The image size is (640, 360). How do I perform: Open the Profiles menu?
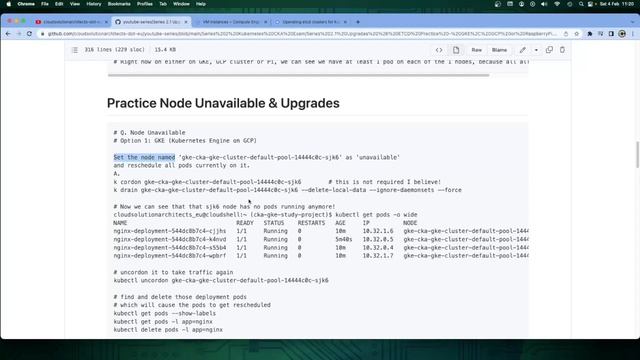click(144, 4)
